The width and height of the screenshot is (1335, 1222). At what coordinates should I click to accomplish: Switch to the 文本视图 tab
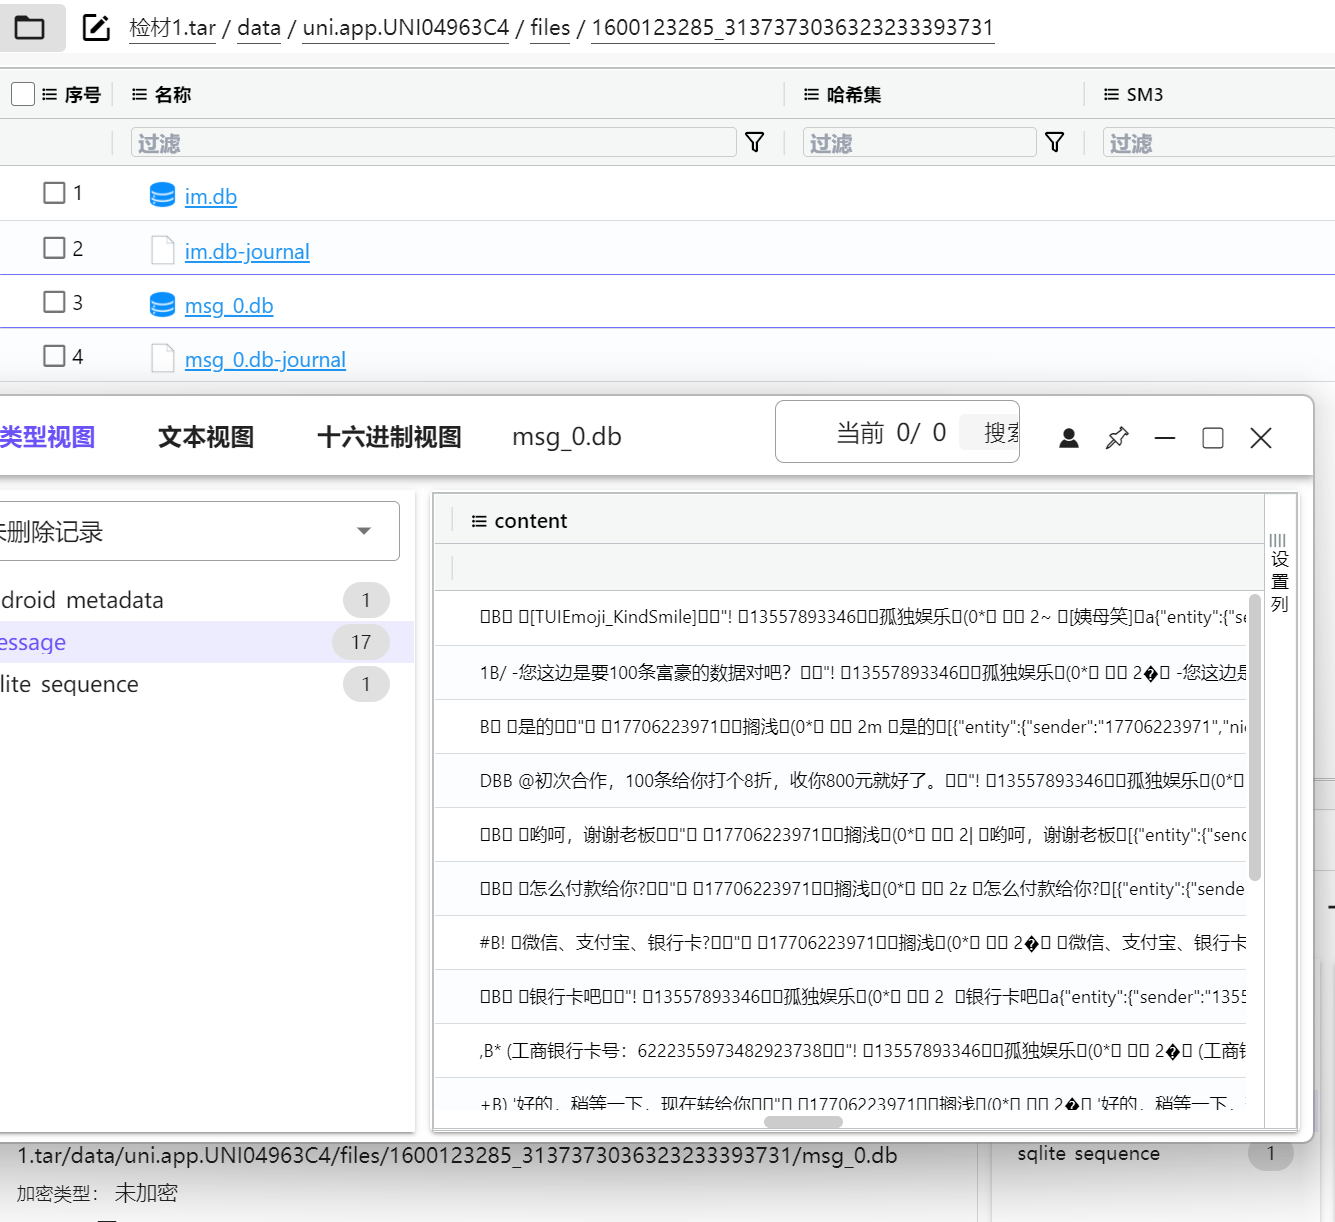(x=206, y=437)
